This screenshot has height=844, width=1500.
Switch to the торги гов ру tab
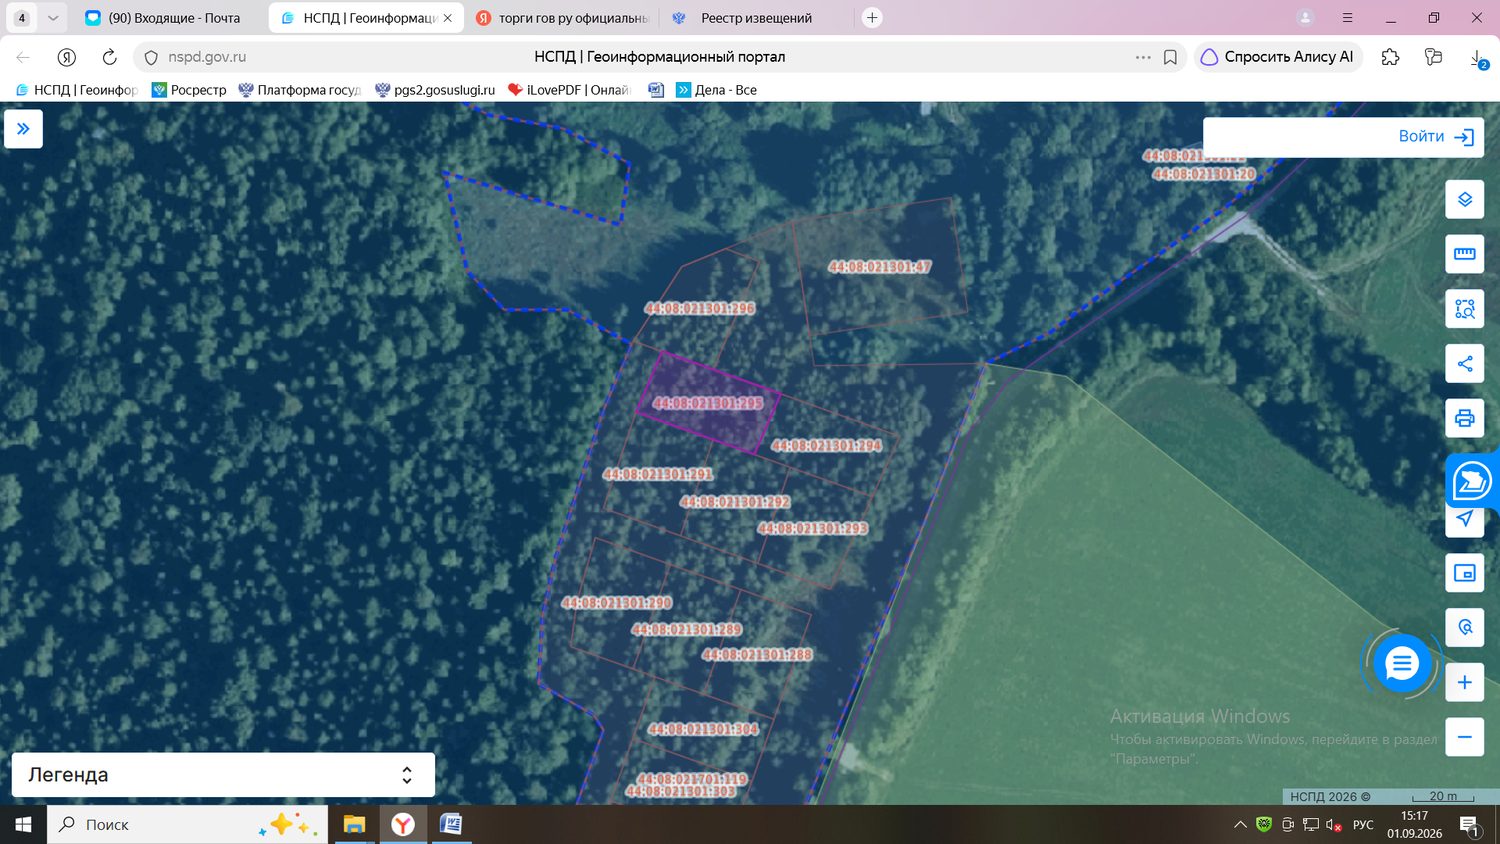coord(562,18)
